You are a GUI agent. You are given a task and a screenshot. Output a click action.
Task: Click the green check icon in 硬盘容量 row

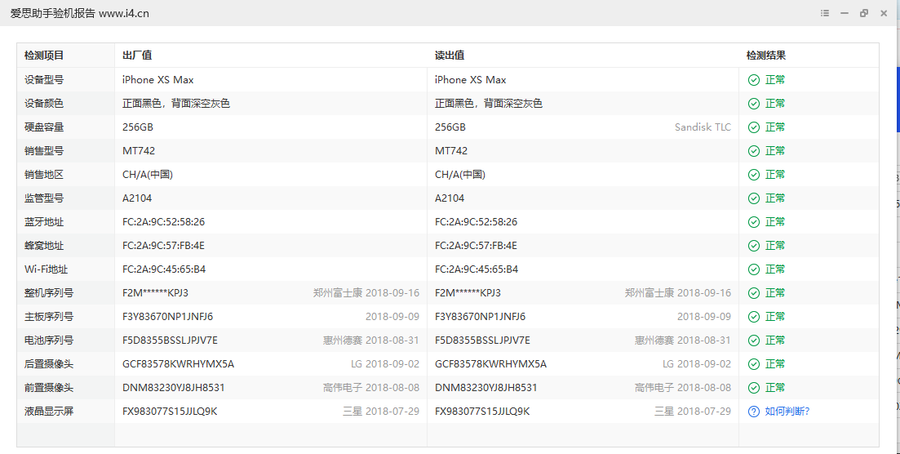(754, 127)
